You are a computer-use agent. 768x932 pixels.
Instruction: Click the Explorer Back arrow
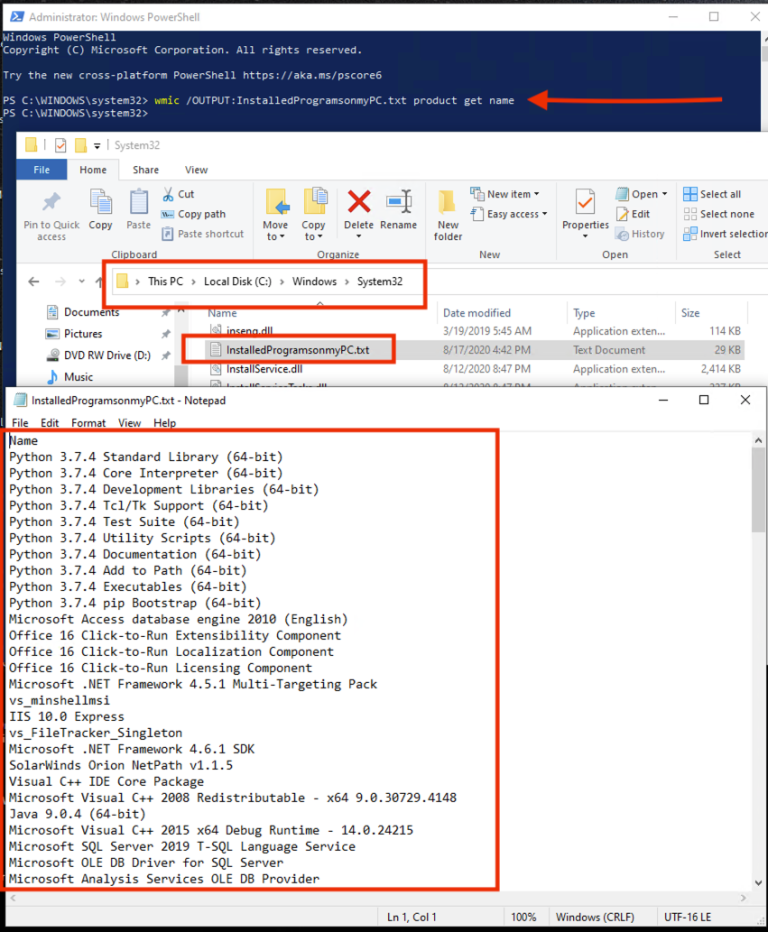click(x=34, y=282)
